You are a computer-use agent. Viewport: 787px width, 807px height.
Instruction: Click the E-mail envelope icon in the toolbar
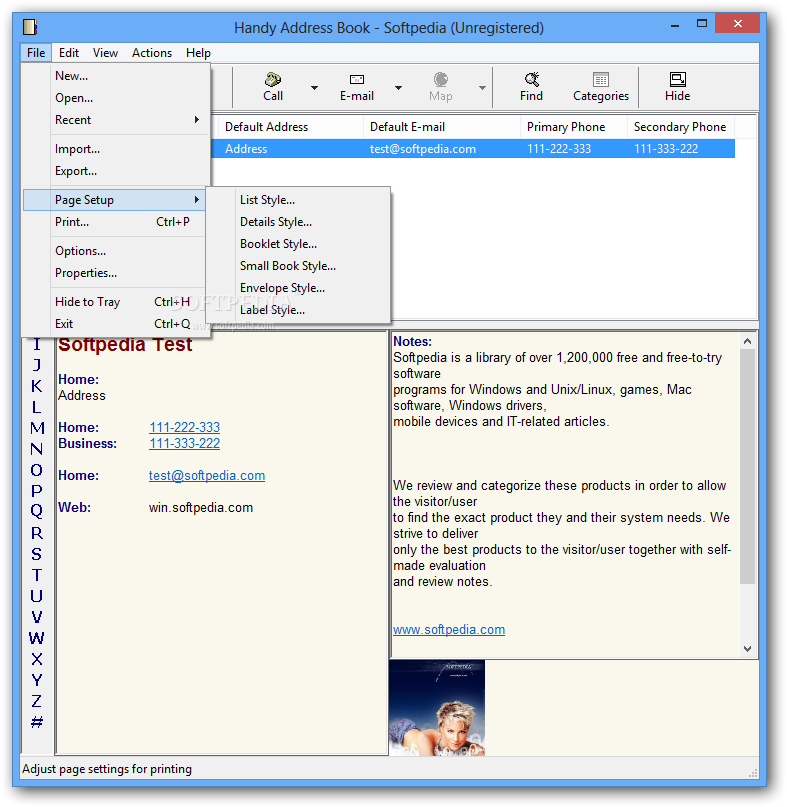(357, 79)
